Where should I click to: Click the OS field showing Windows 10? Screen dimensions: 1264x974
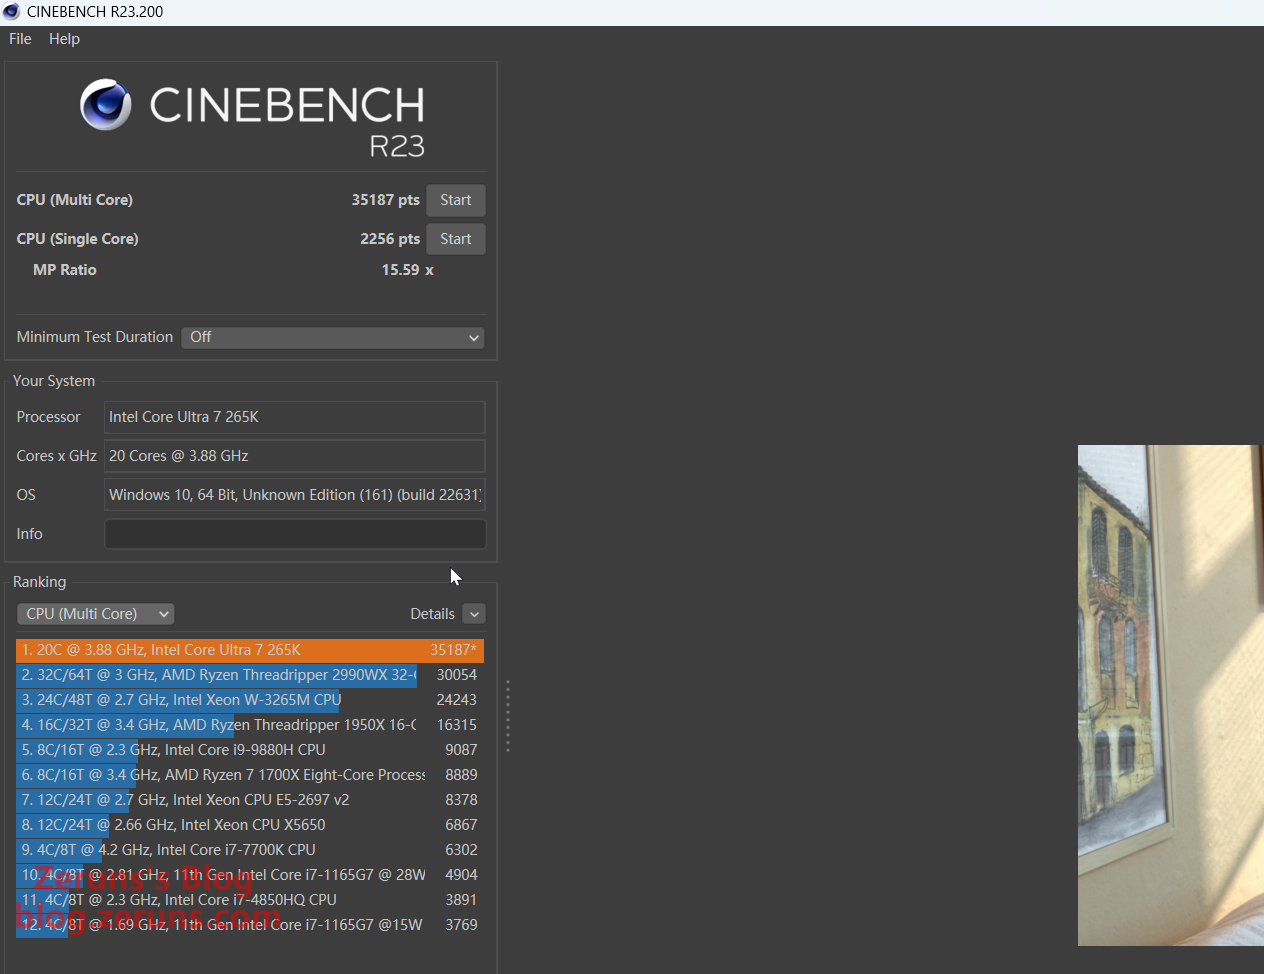point(295,495)
